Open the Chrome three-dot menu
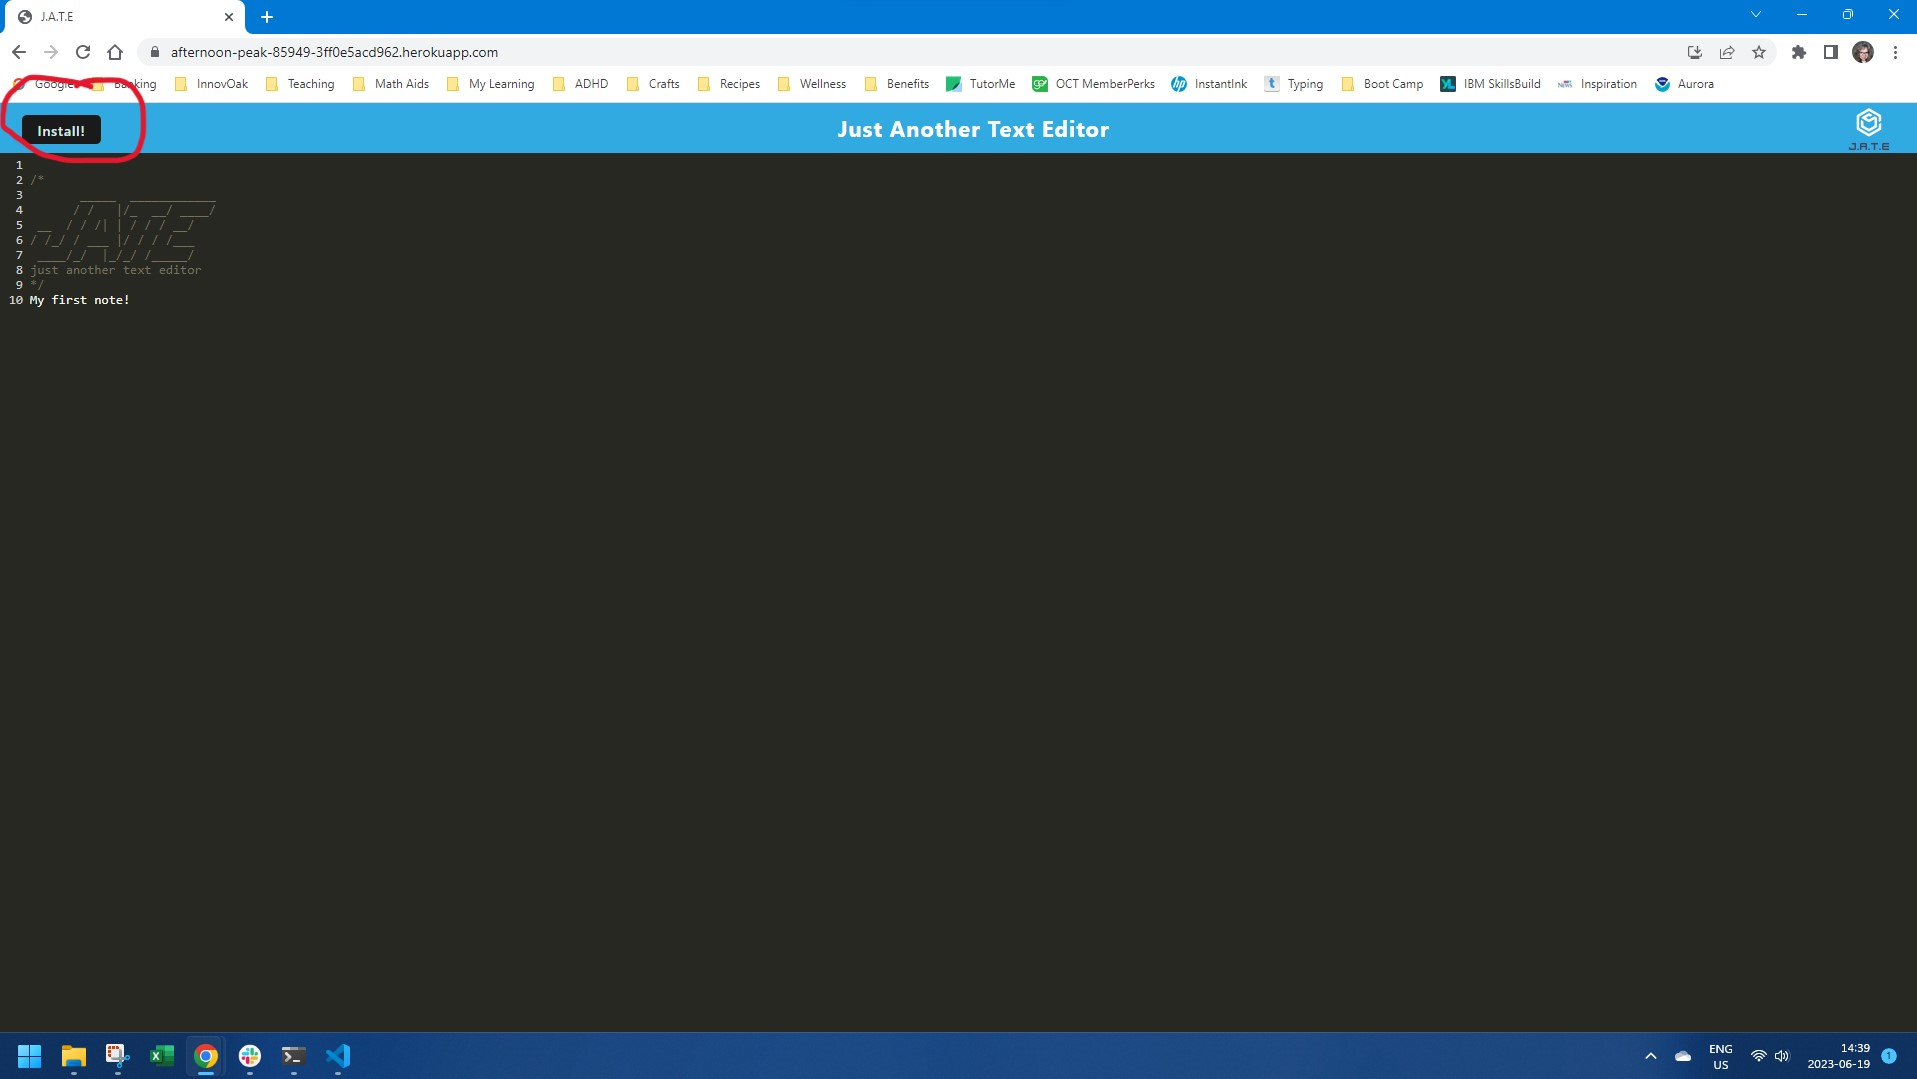The width and height of the screenshot is (1917, 1079). coord(1895,51)
